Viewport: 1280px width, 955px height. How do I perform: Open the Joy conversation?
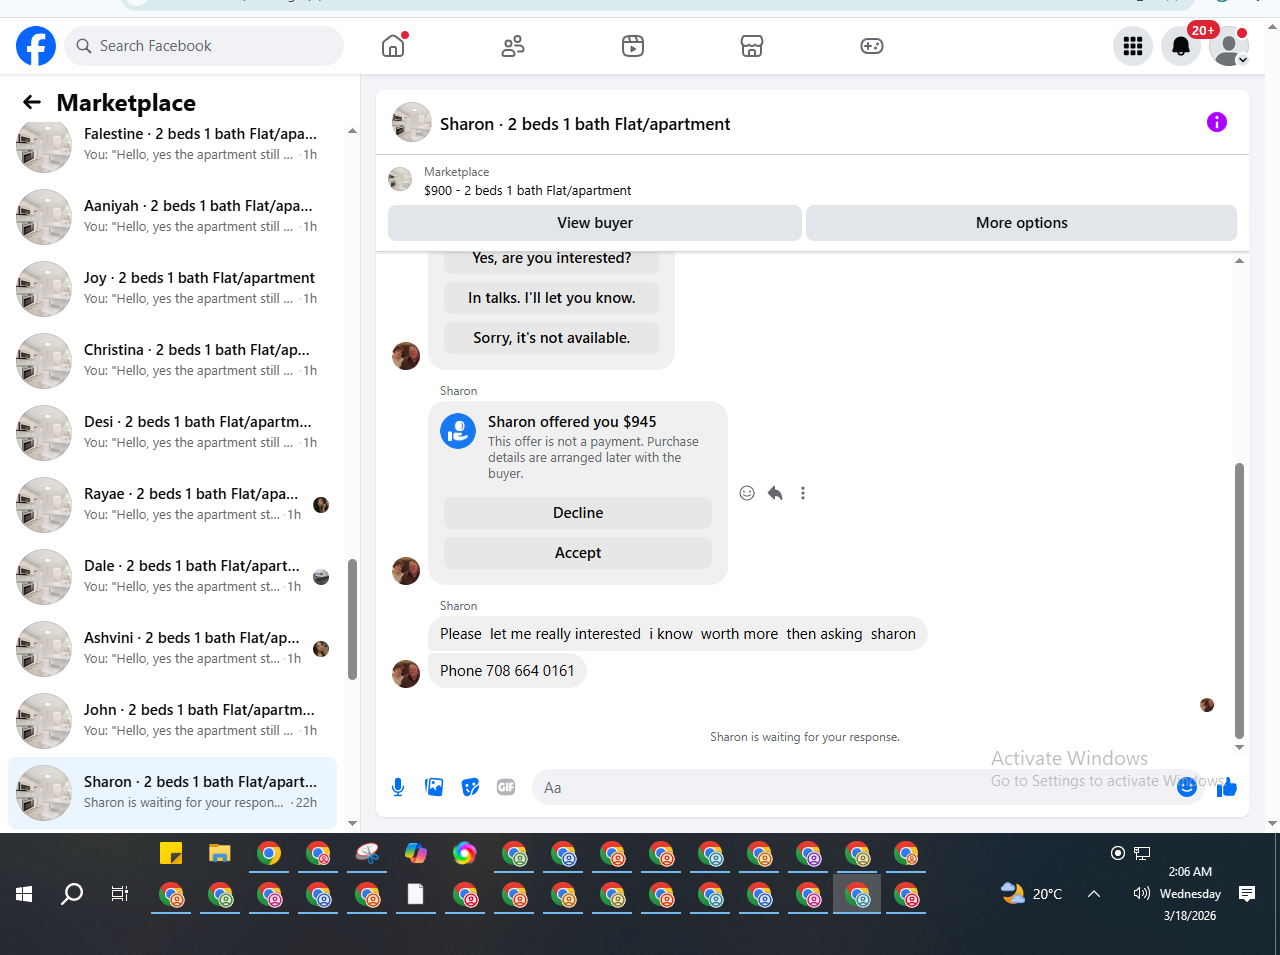click(172, 288)
